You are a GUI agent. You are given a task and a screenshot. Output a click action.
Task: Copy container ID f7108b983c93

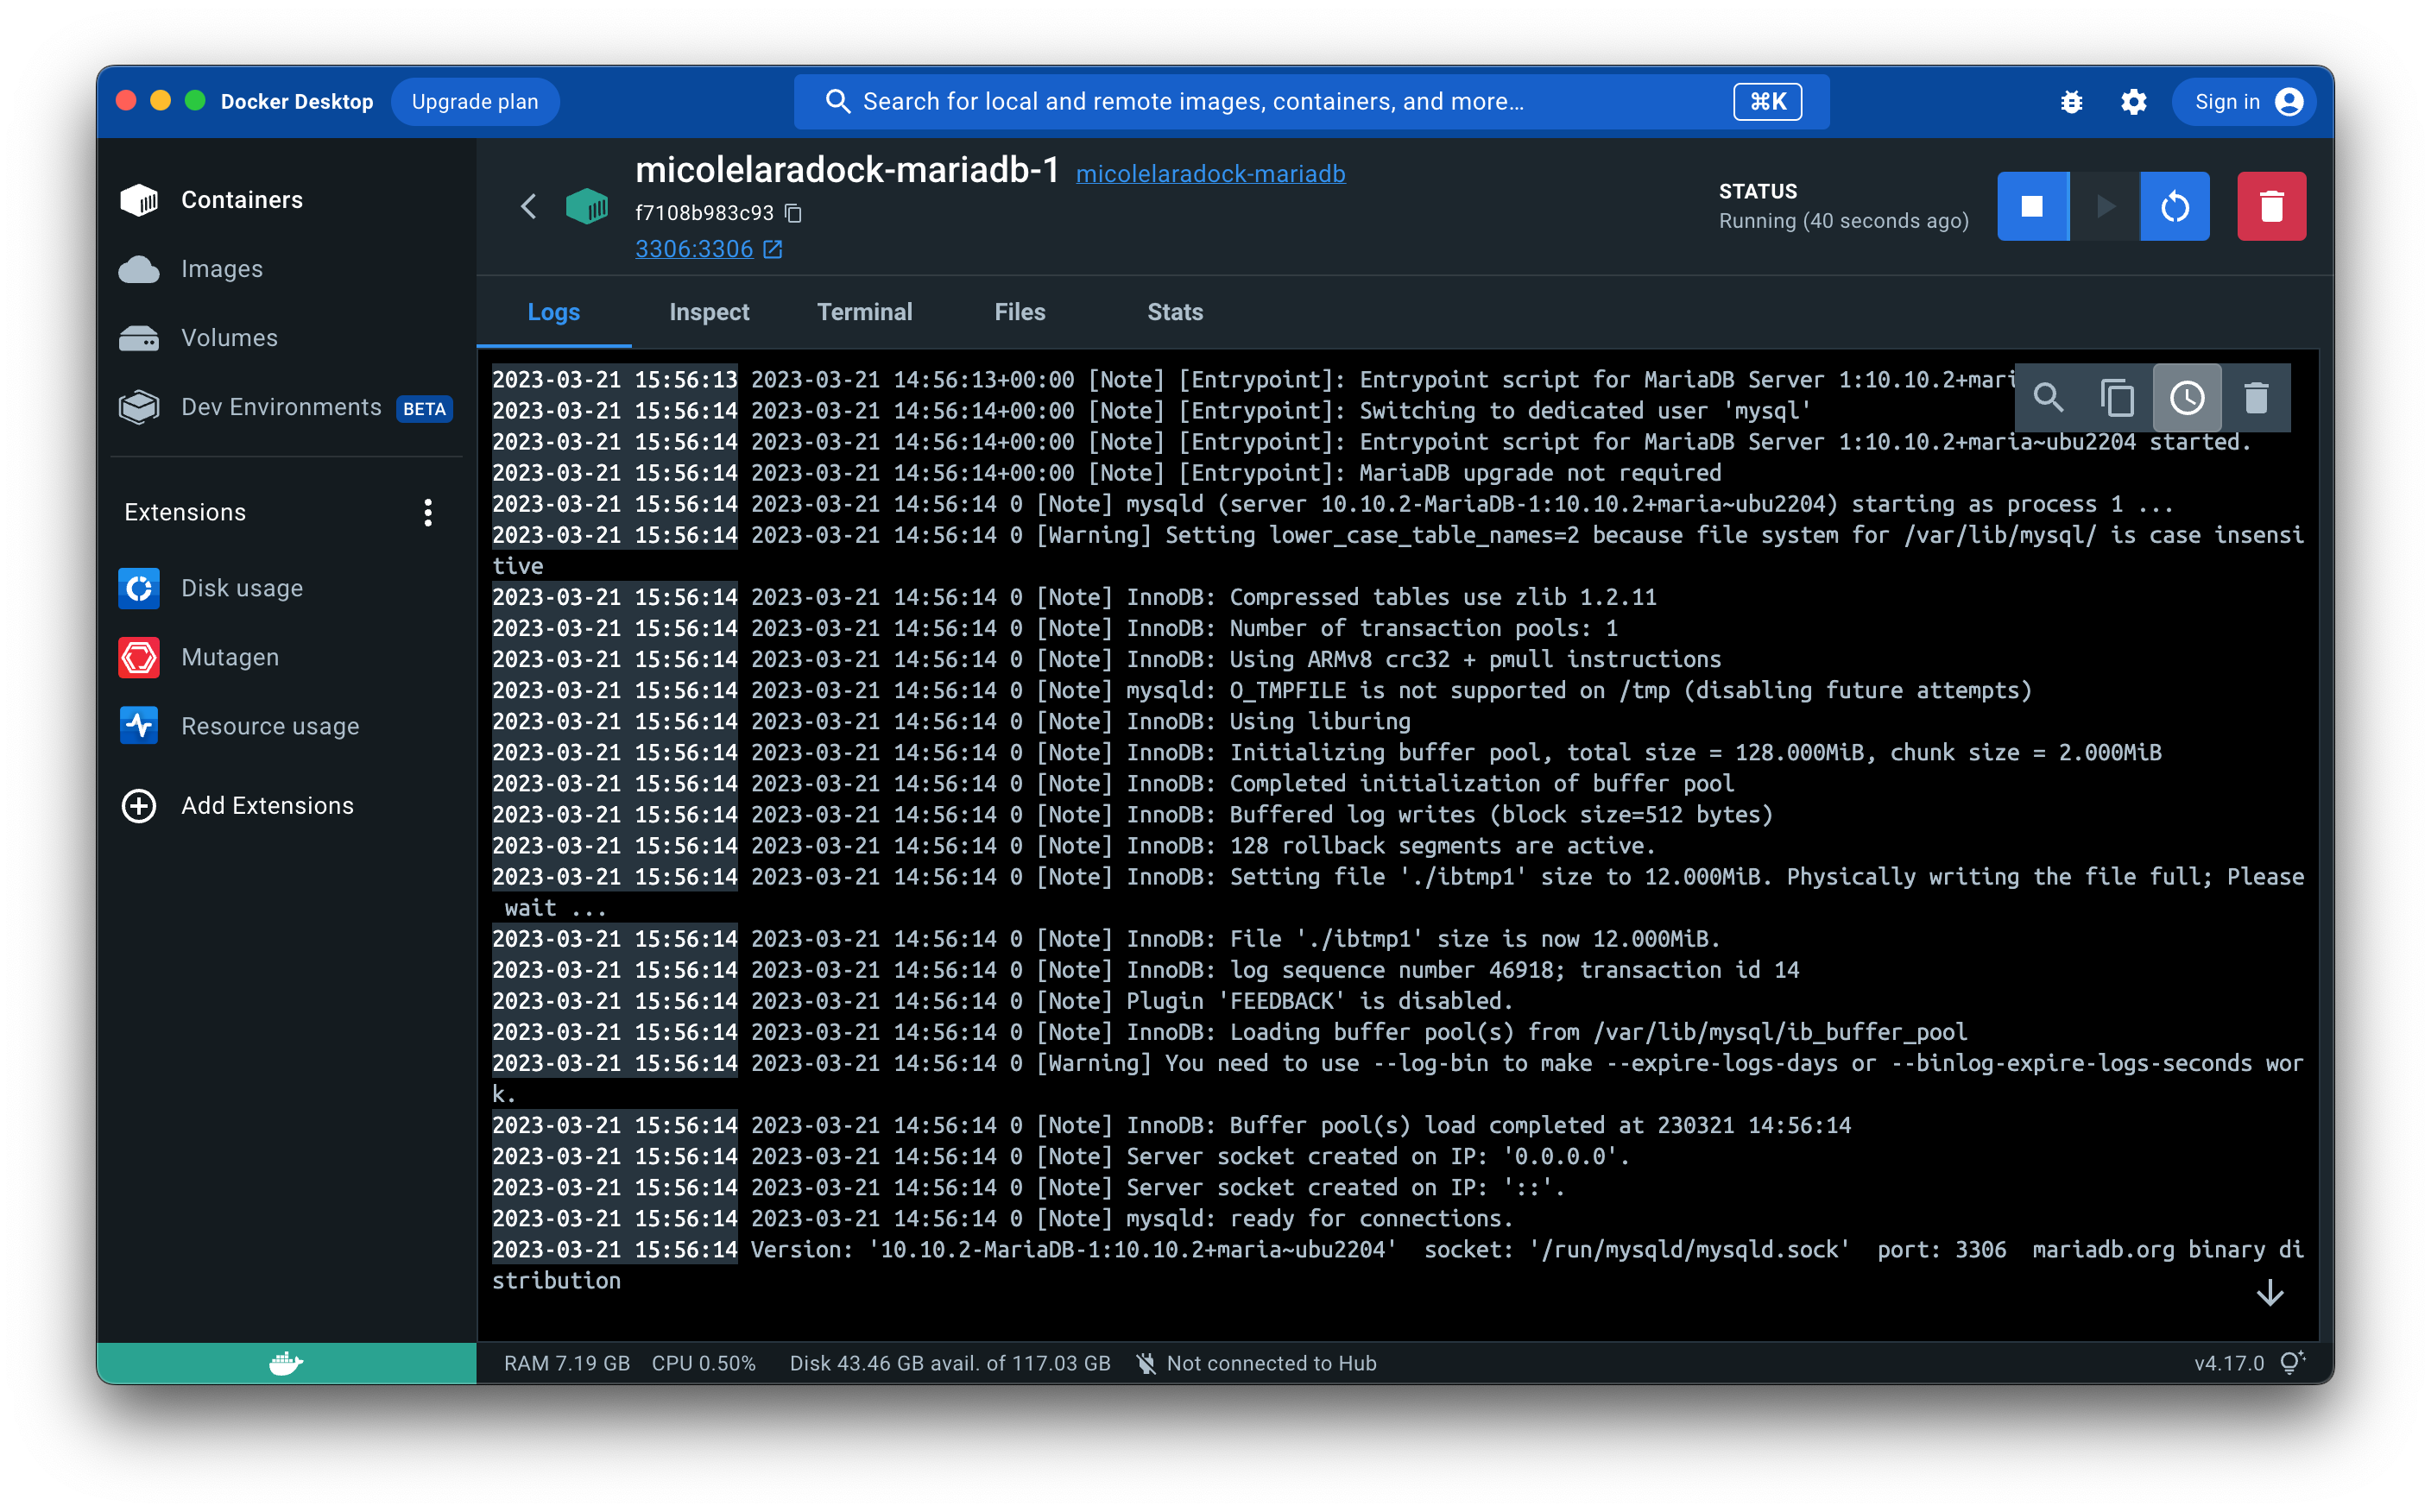[x=794, y=213]
